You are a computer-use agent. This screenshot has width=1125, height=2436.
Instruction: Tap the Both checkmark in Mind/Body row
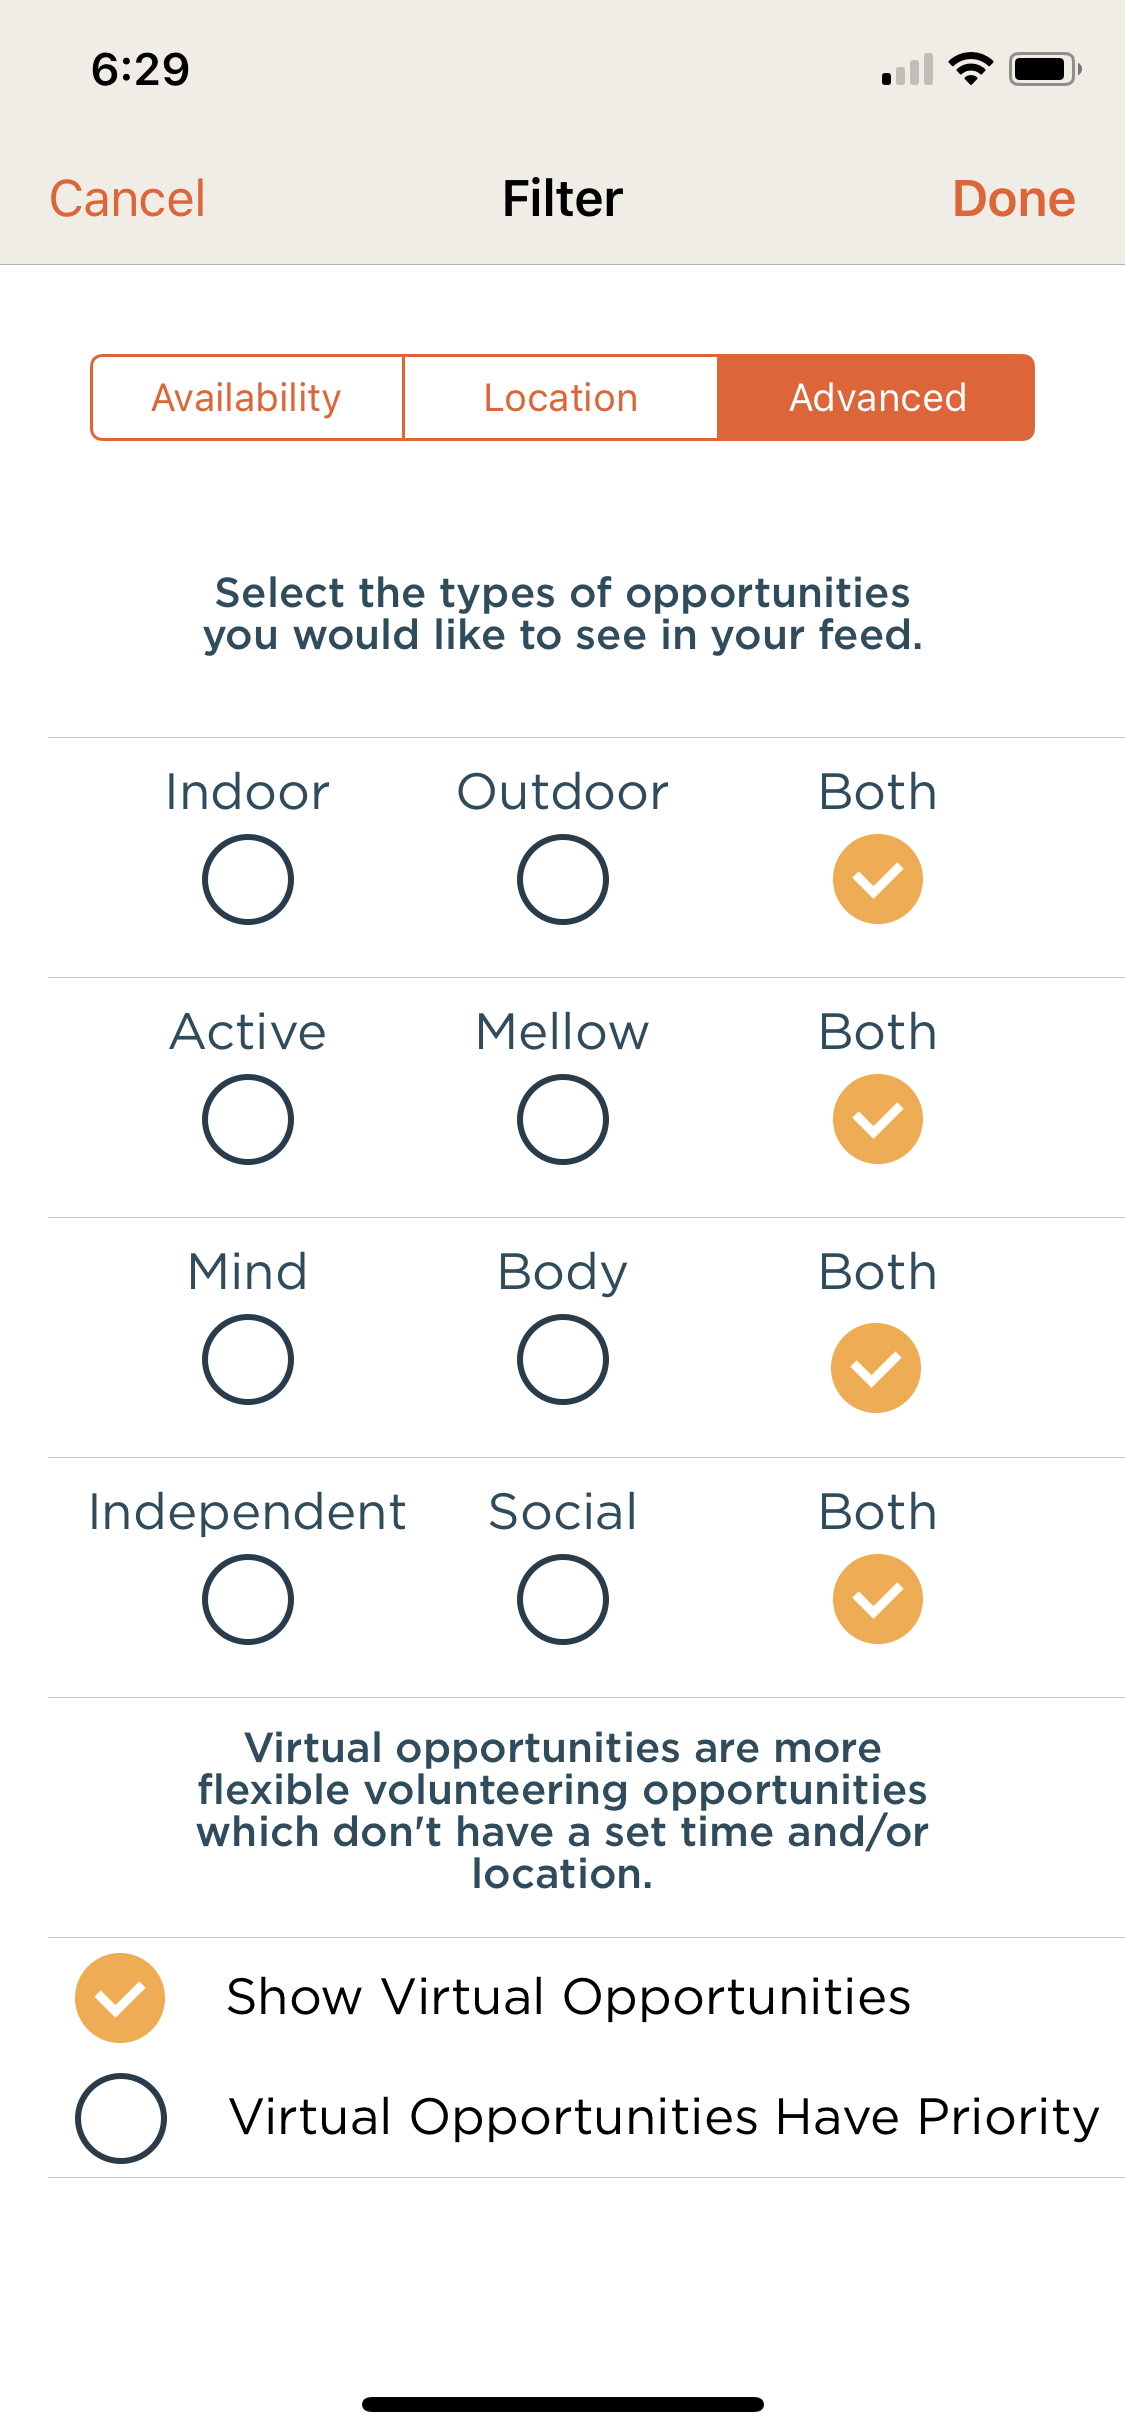click(876, 1368)
